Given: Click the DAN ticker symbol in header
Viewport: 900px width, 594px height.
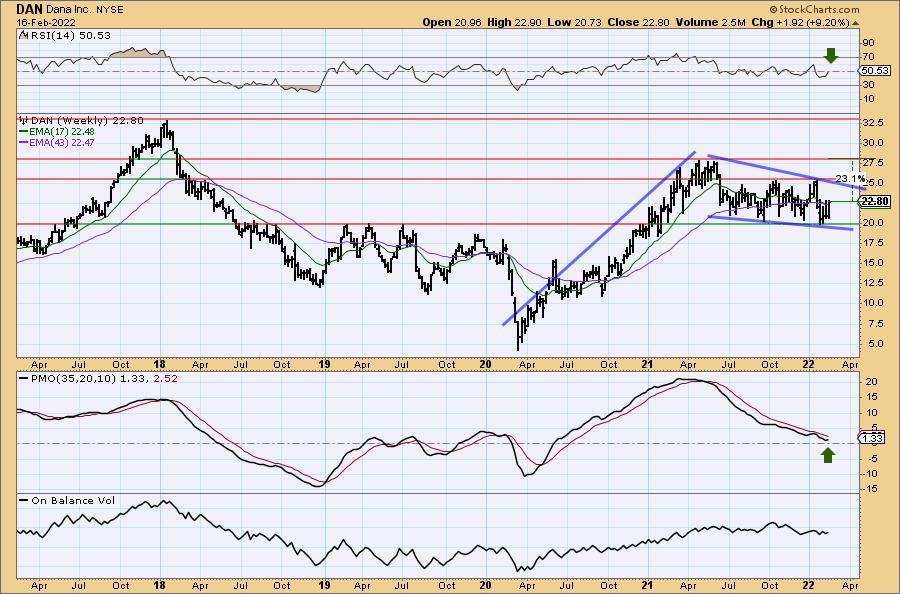Looking at the screenshot, I should [x=28, y=9].
